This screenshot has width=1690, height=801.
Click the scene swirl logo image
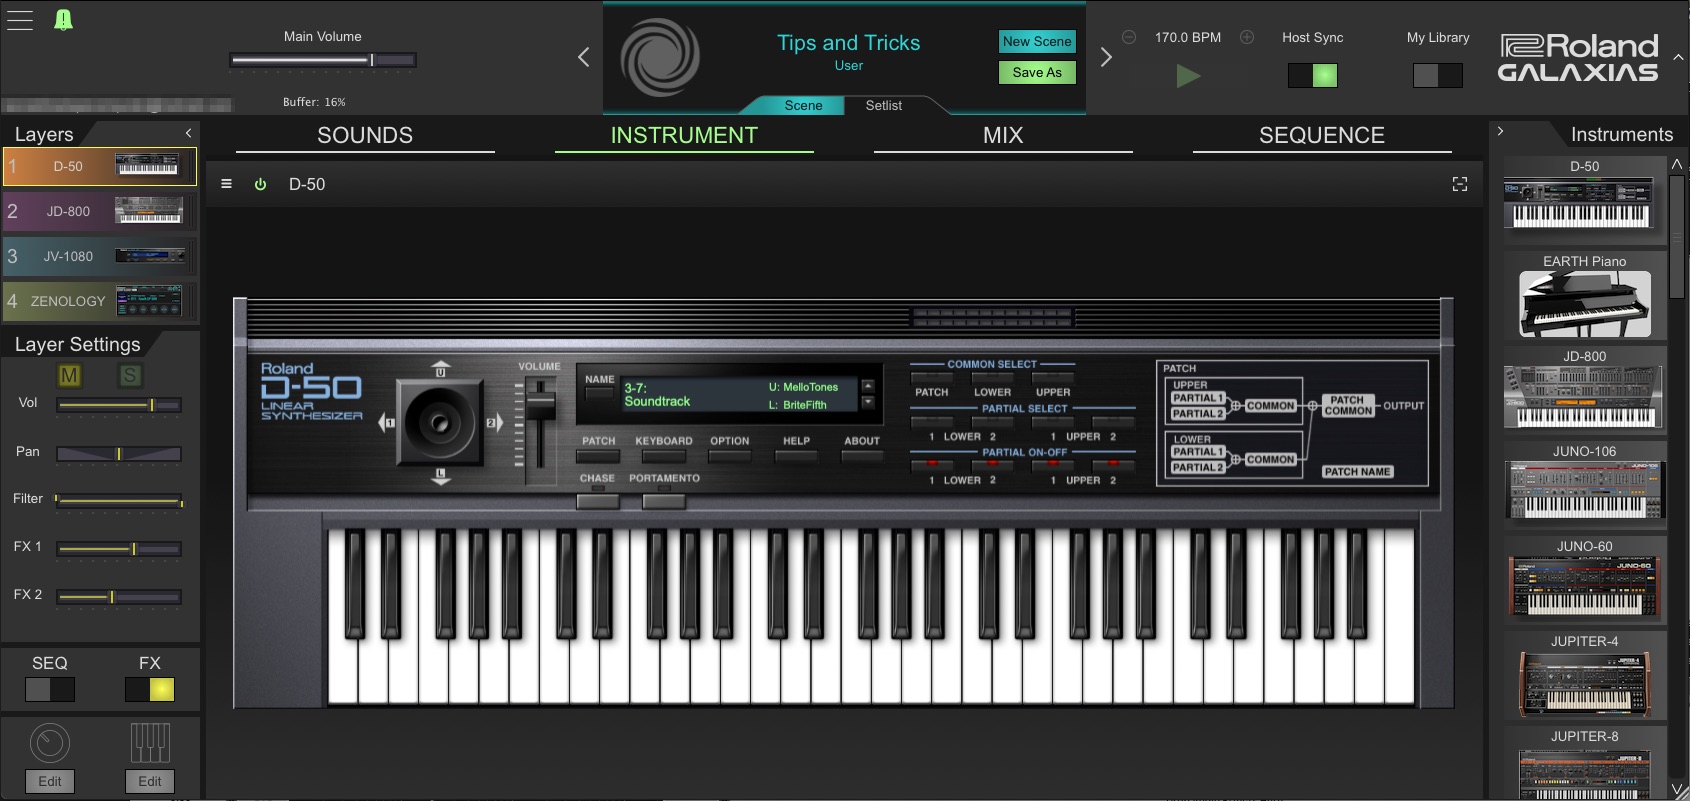pos(660,58)
